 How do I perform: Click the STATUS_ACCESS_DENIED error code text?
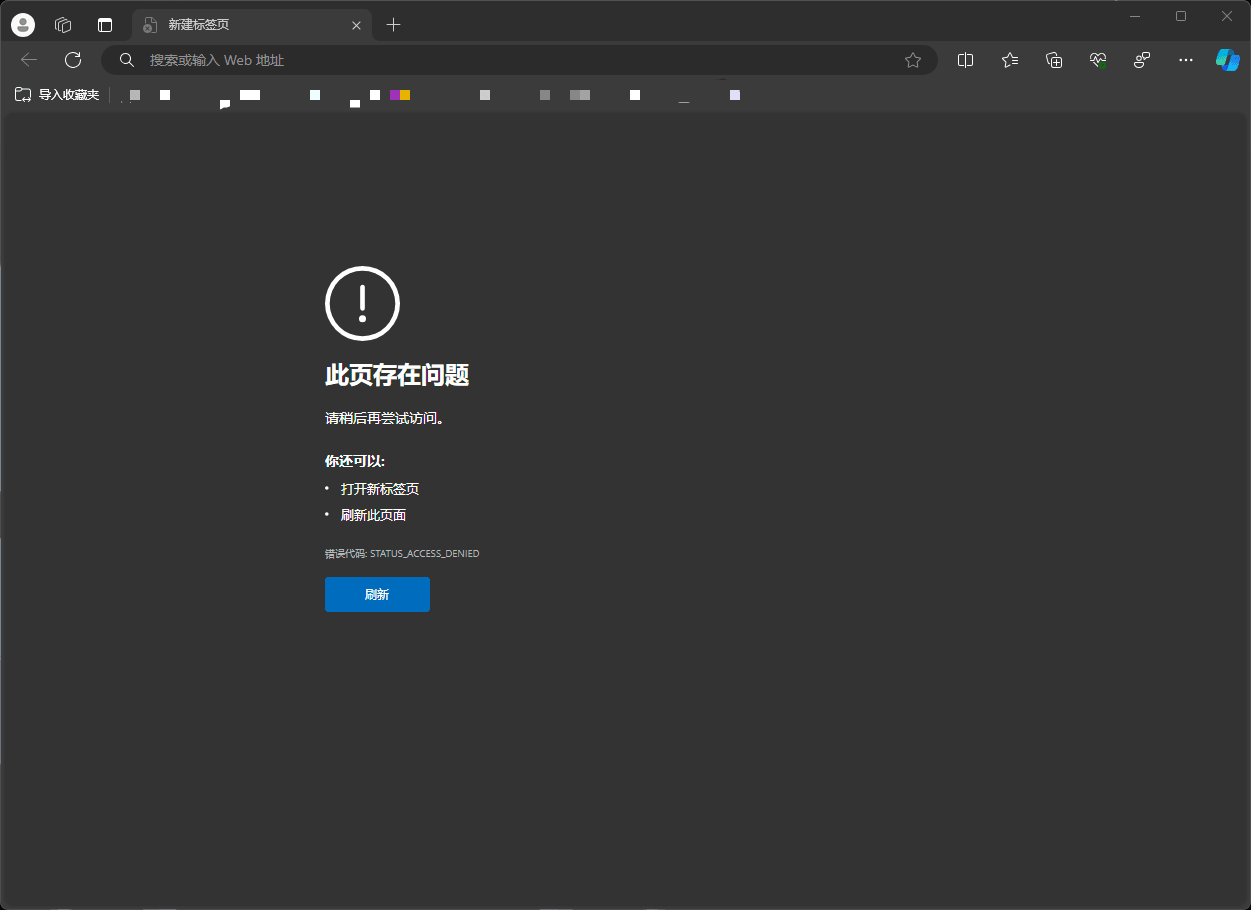[425, 553]
